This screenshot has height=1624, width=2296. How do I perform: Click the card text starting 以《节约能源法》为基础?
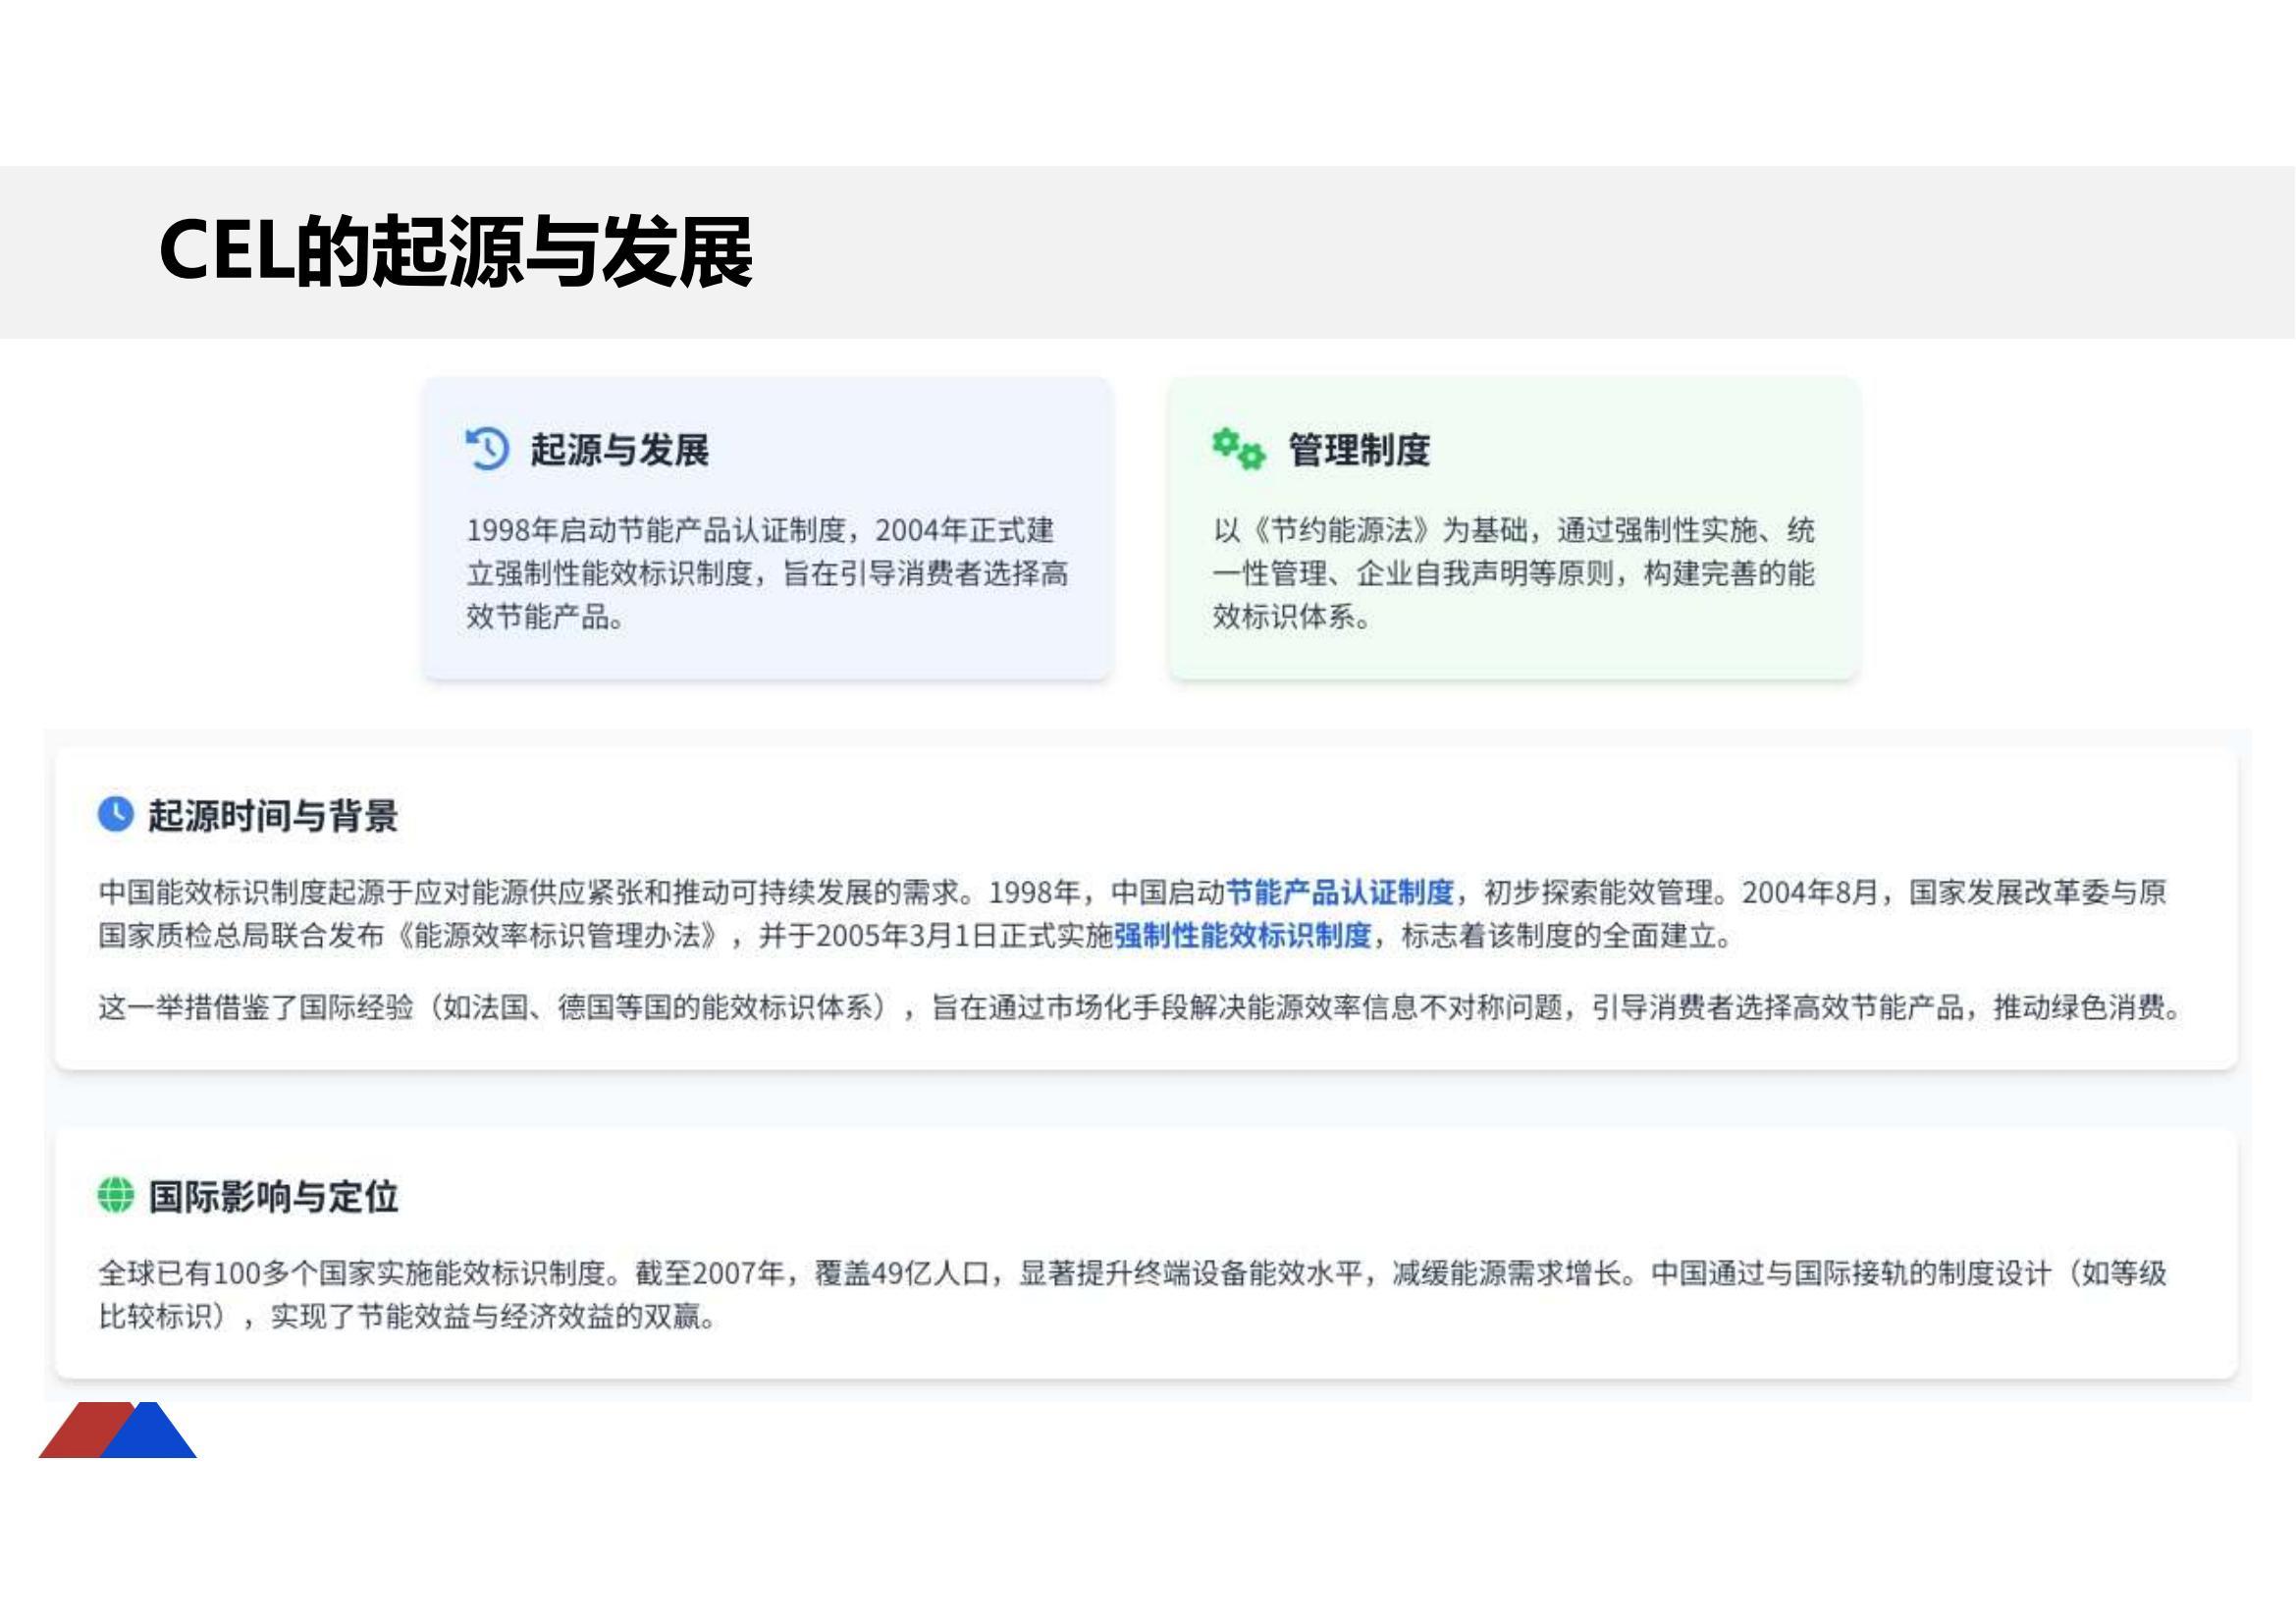click(x=1514, y=573)
